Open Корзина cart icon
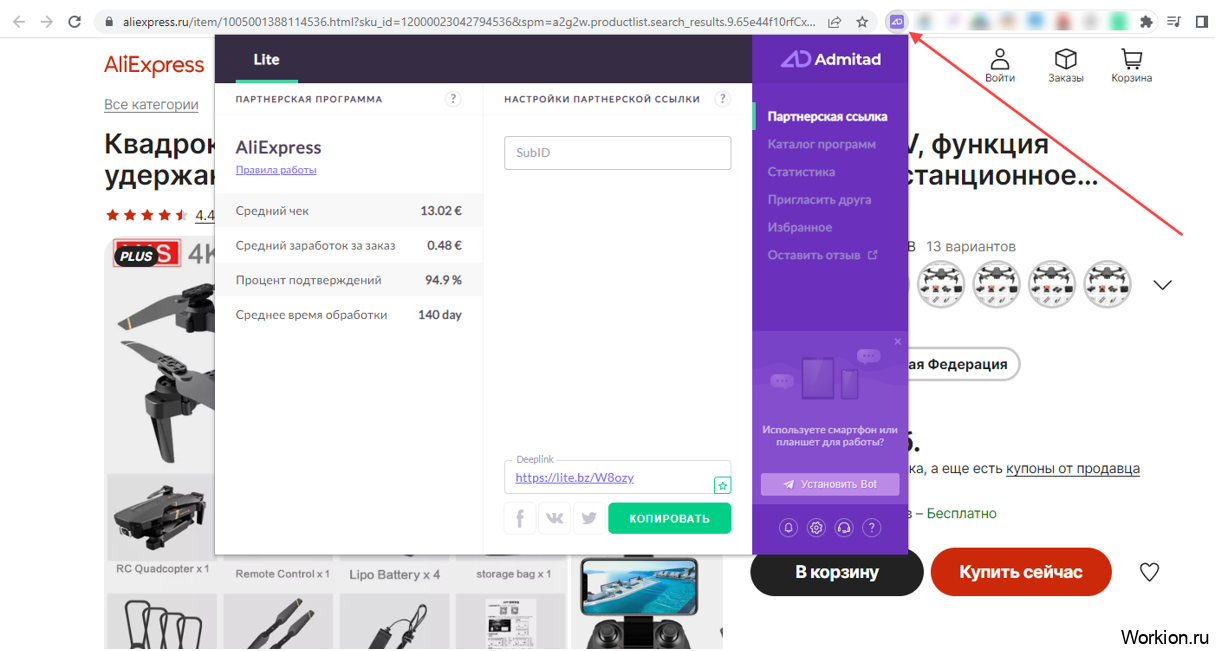Viewport: 1216px width, 651px height. [1131, 65]
